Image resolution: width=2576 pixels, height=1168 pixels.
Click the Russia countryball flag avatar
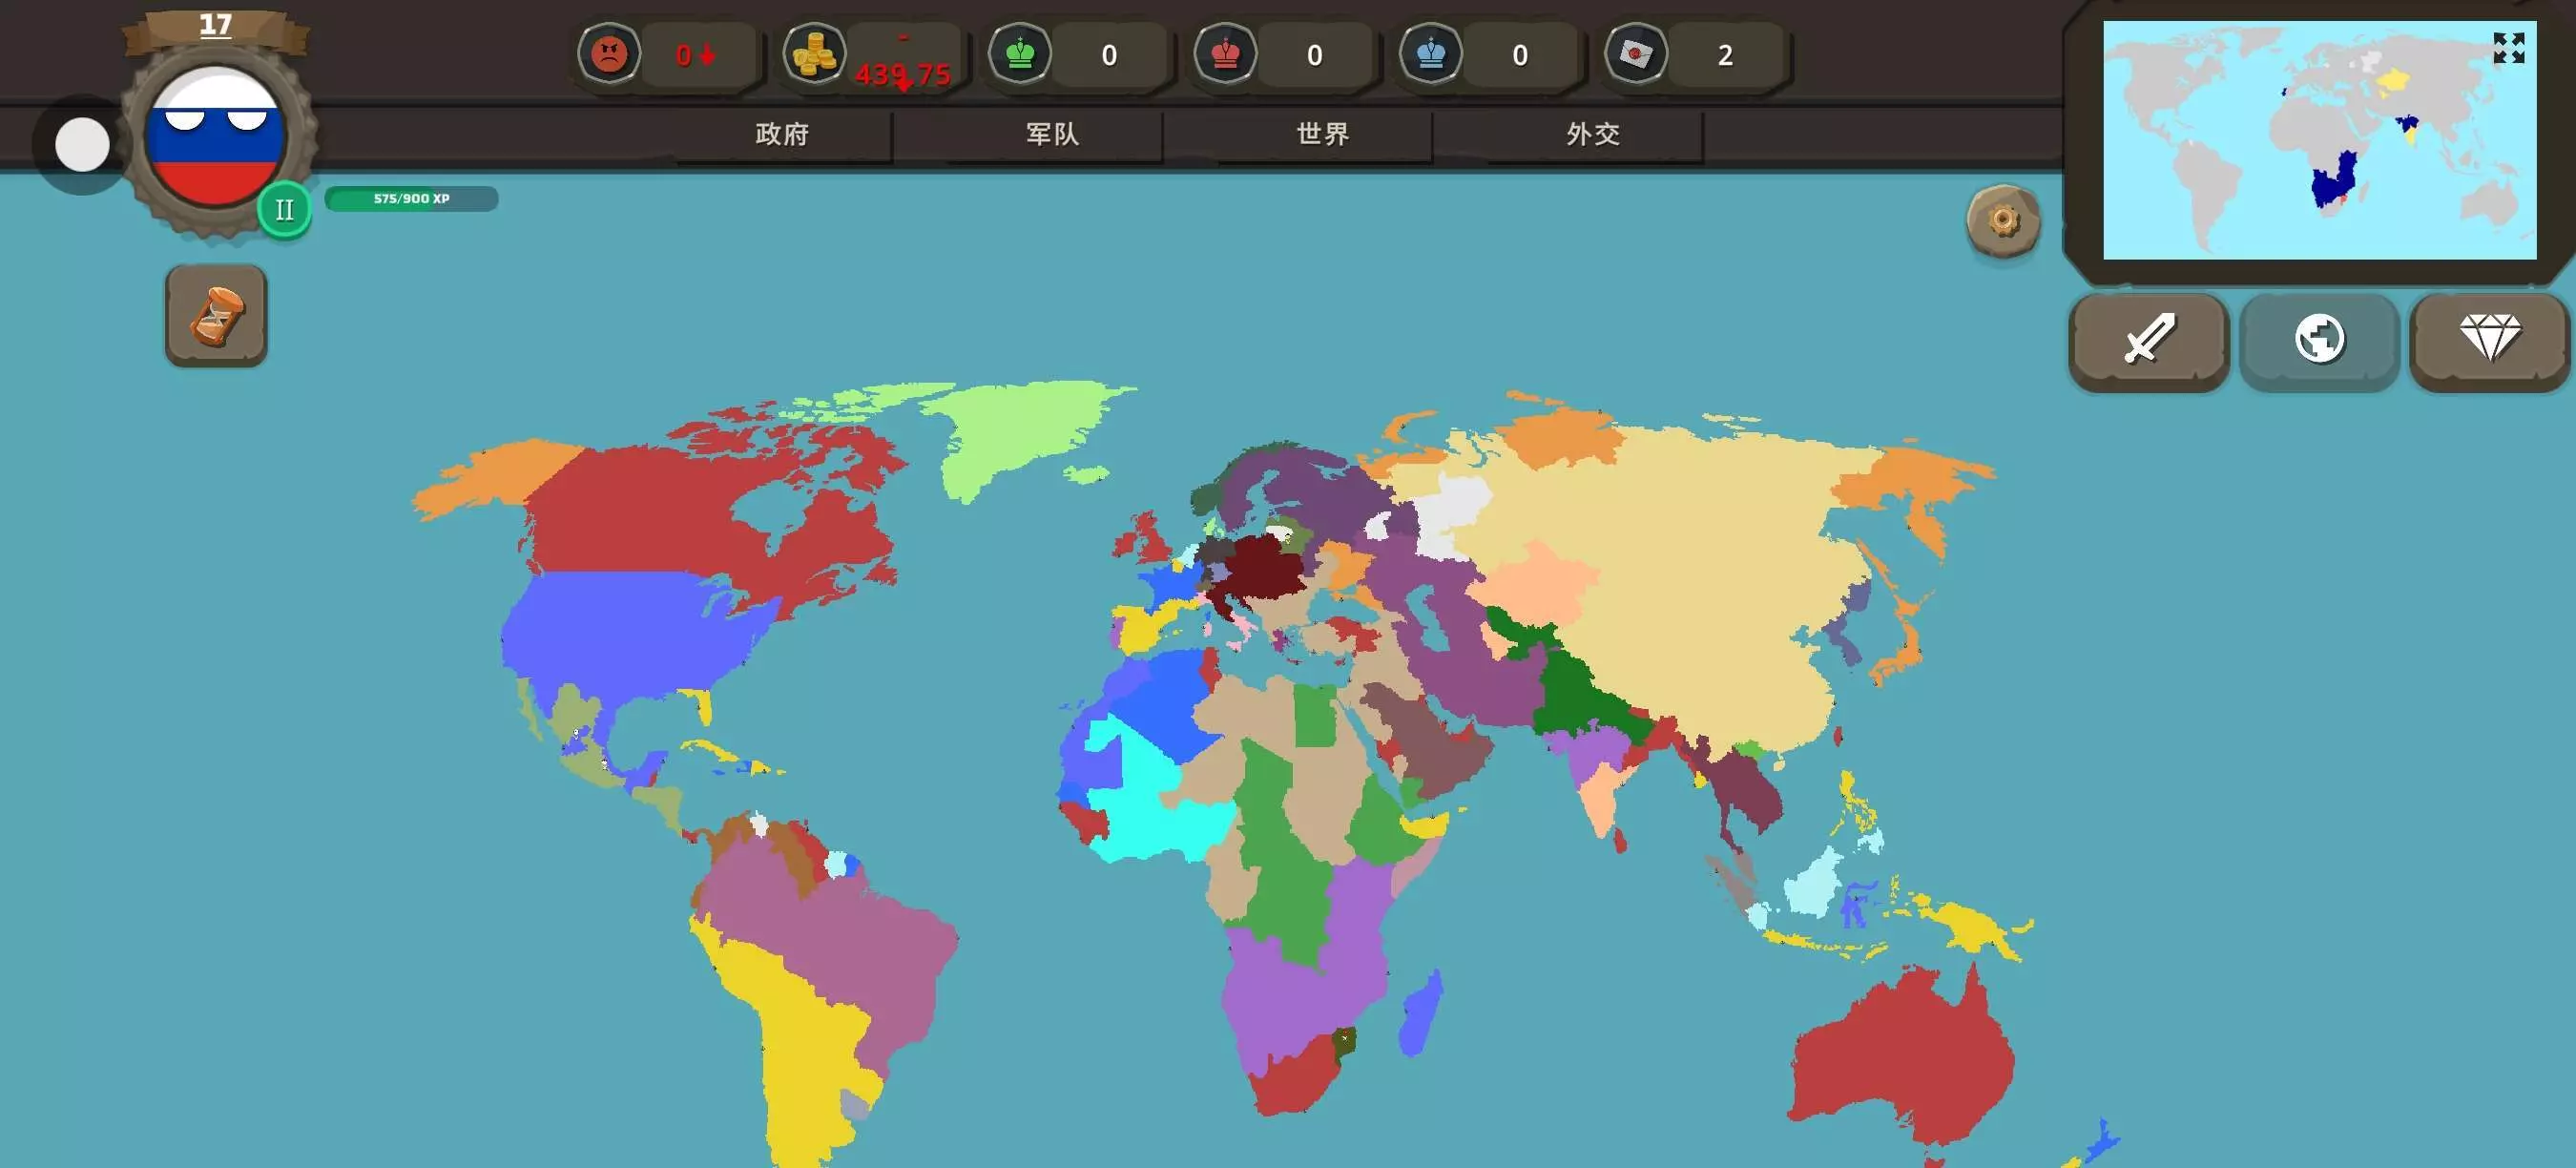(x=214, y=137)
